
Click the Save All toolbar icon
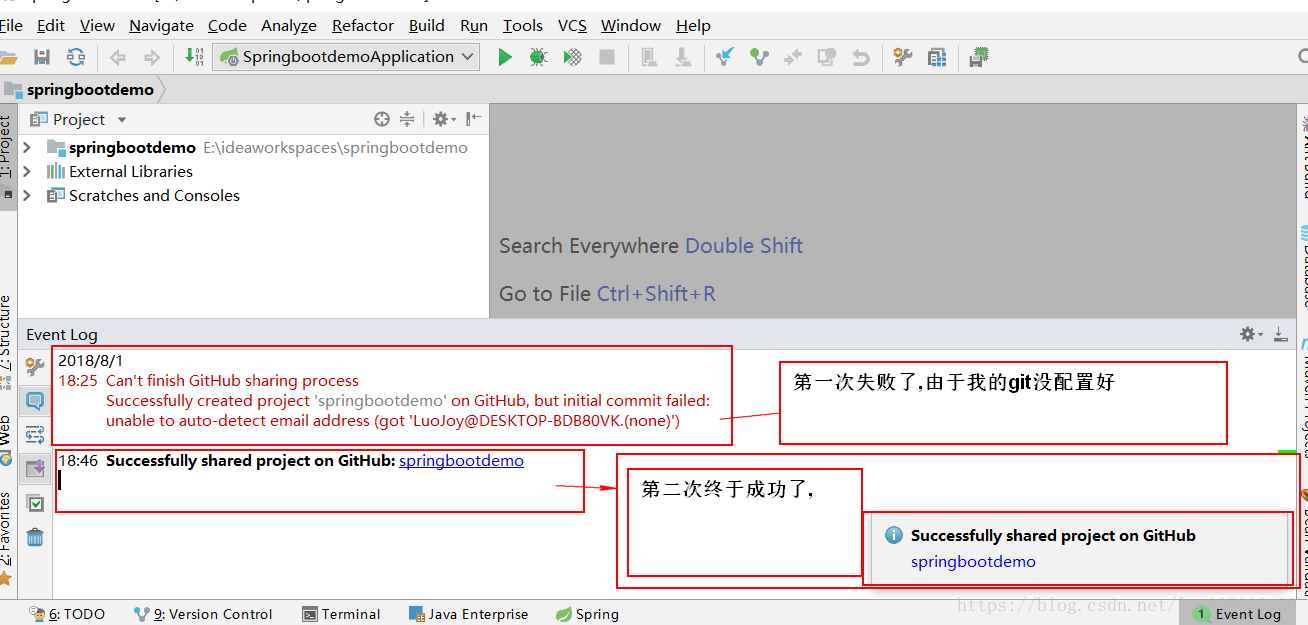click(x=42, y=57)
